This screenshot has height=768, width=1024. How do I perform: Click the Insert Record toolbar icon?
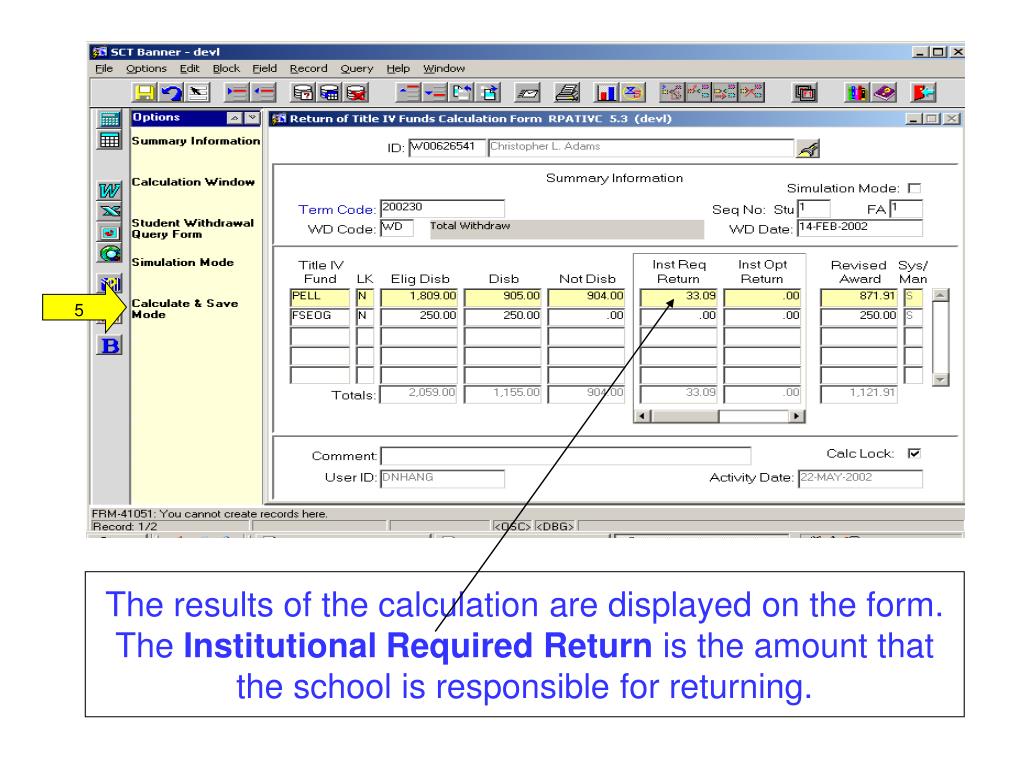(x=236, y=93)
